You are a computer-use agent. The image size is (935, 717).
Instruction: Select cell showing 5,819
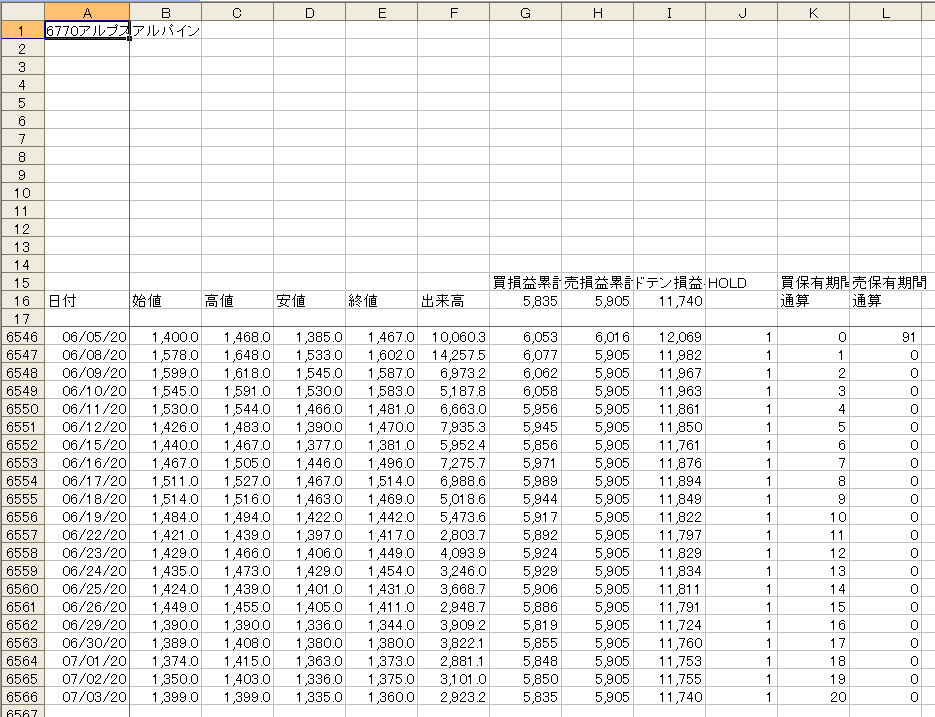coord(525,625)
